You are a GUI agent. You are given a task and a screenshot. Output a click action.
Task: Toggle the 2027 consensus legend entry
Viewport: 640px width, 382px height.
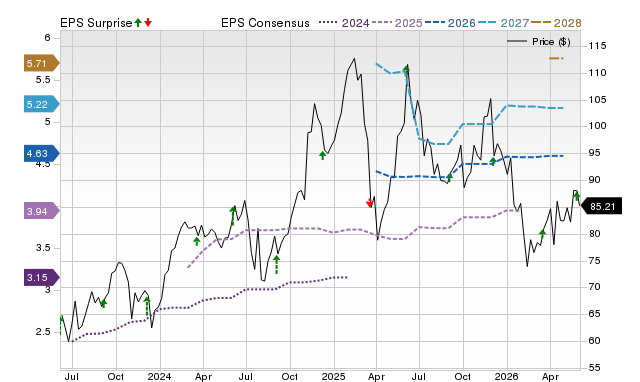tap(503, 23)
